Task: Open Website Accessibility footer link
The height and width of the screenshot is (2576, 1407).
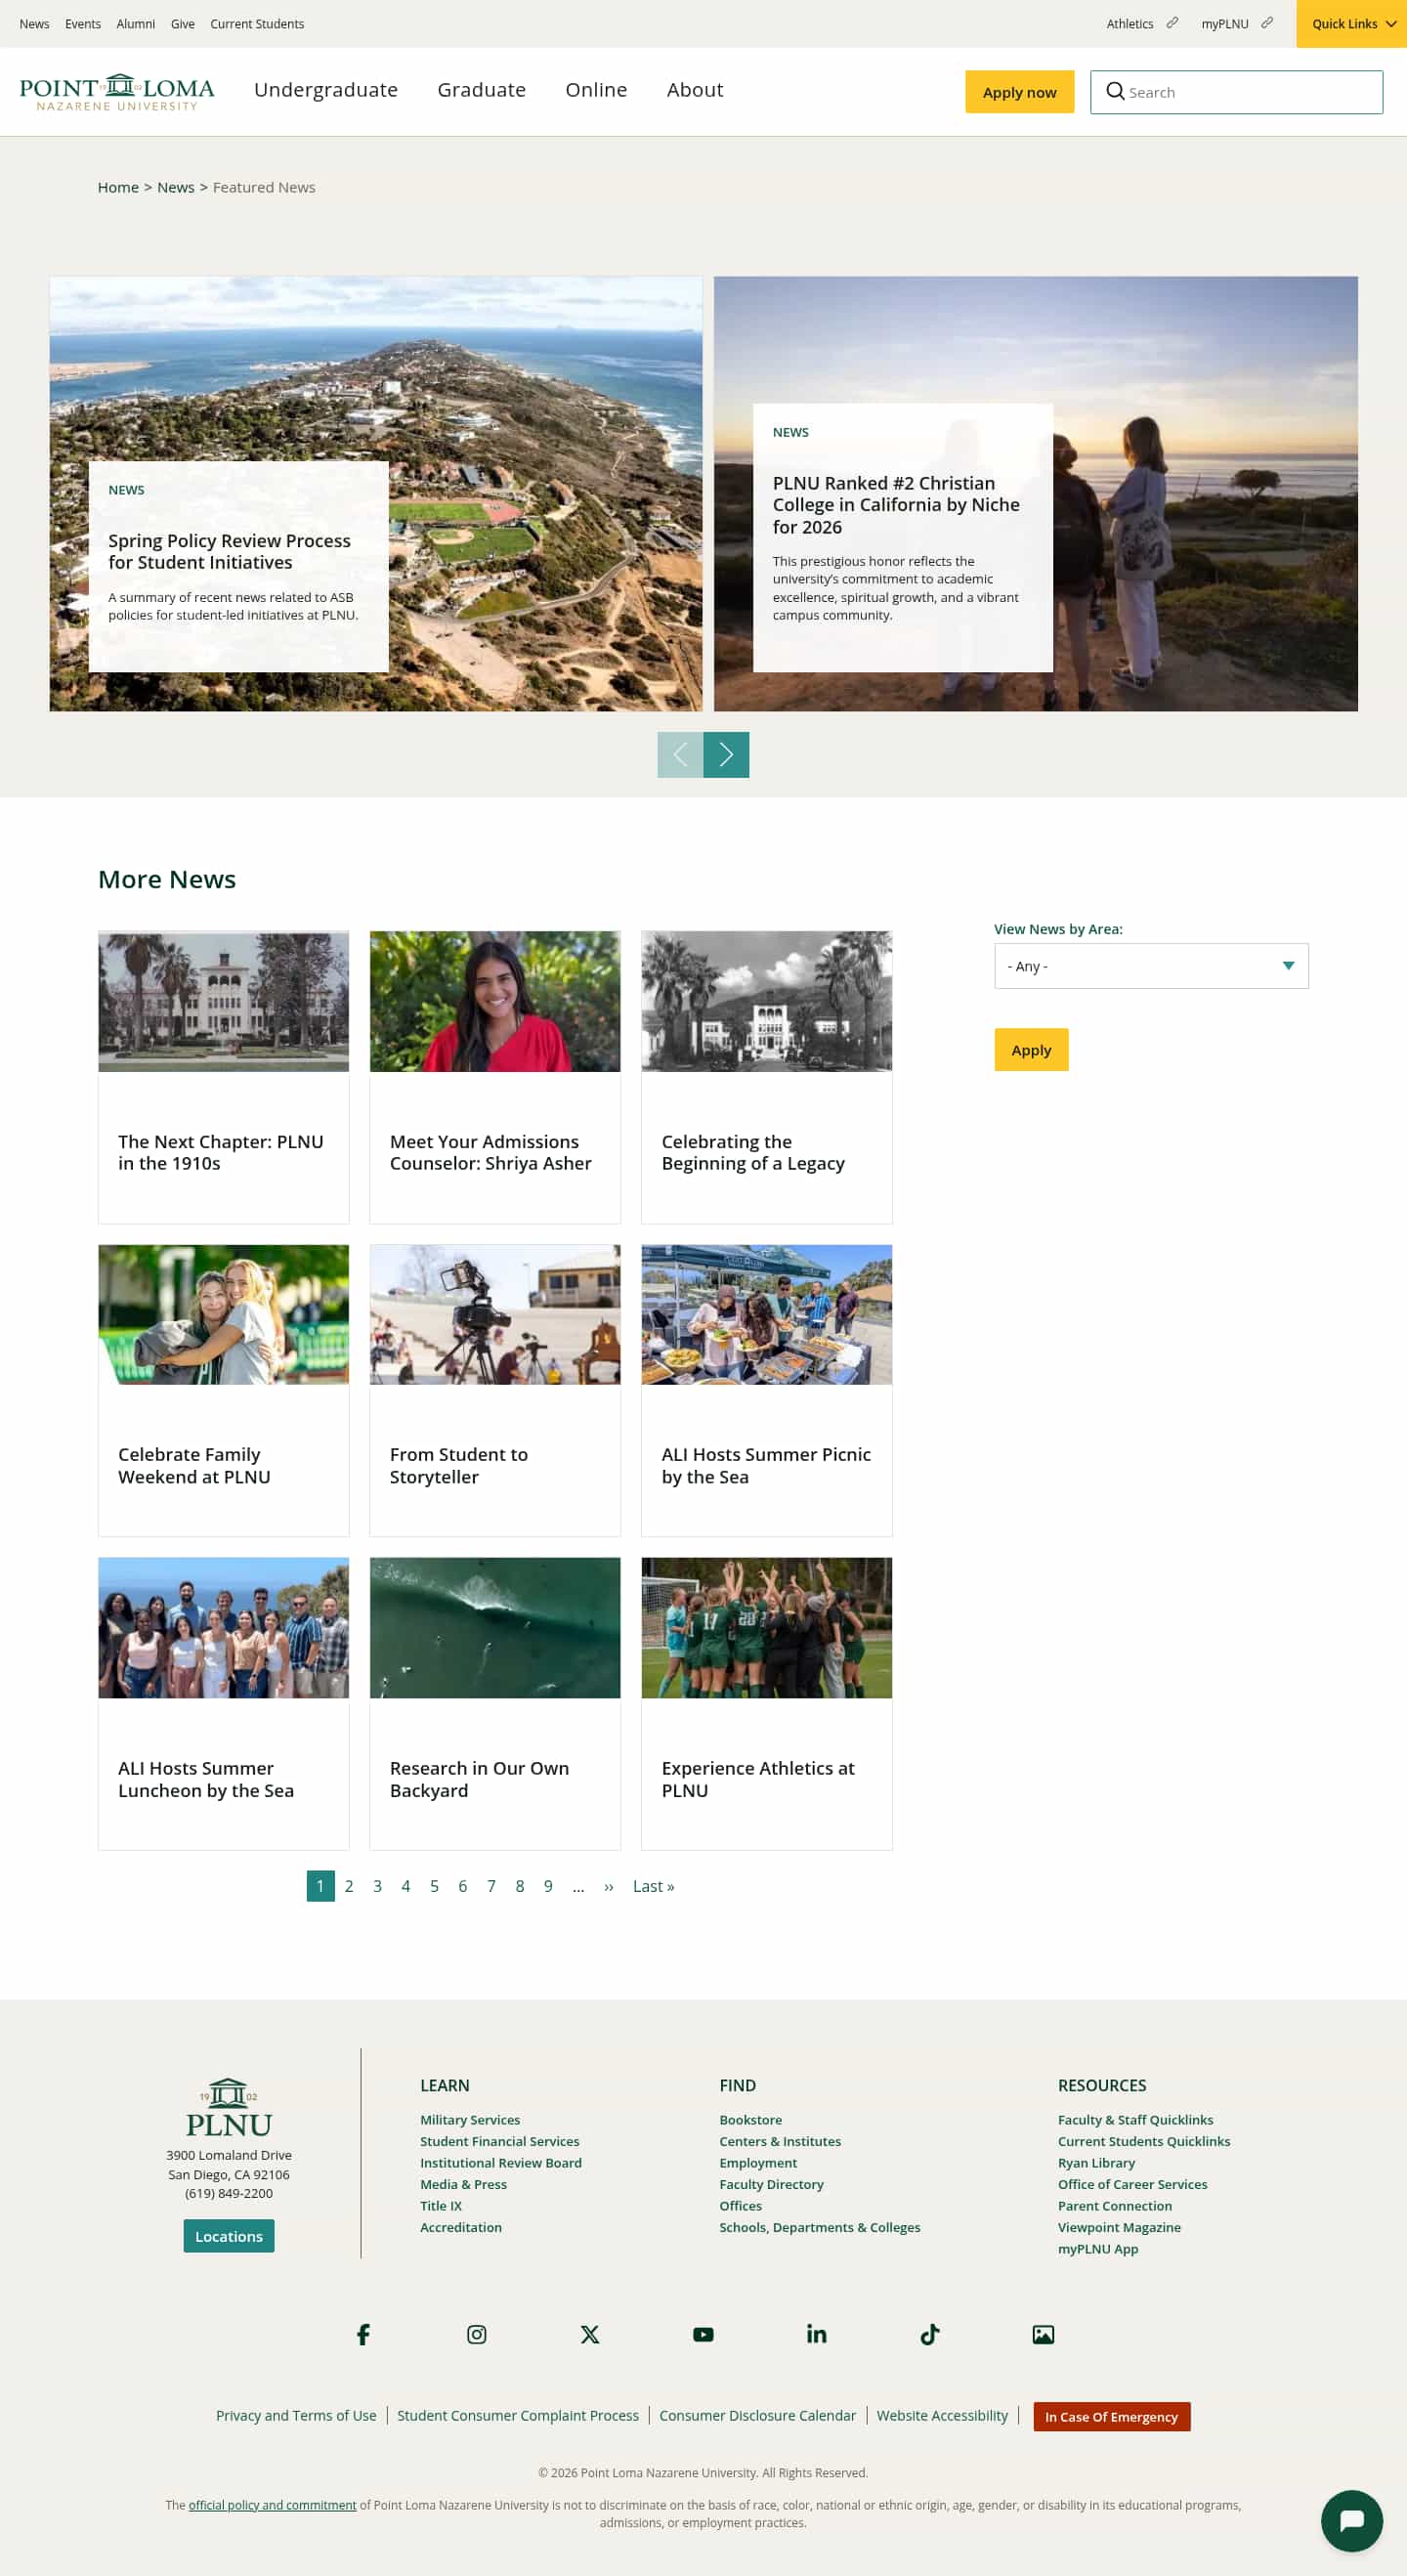Action: 942,2416
